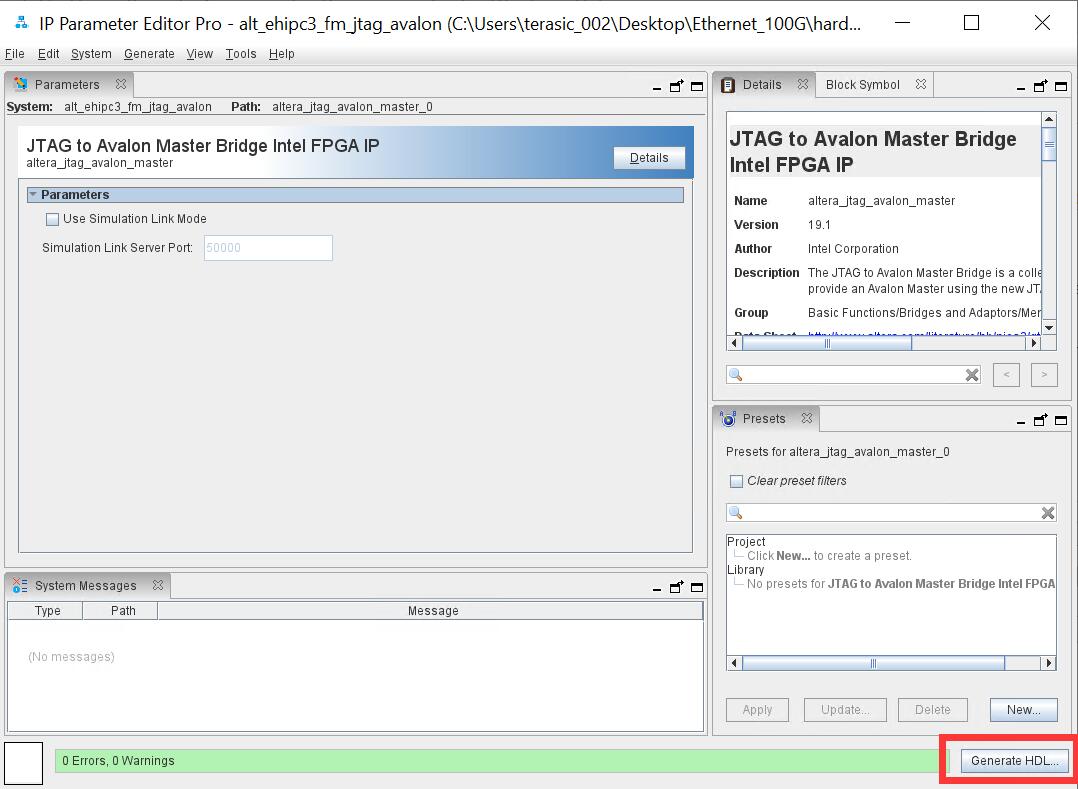Screen dimensions: 1078x789
Task: Close the Presets tab with its X icon
Action: (807, 418)
